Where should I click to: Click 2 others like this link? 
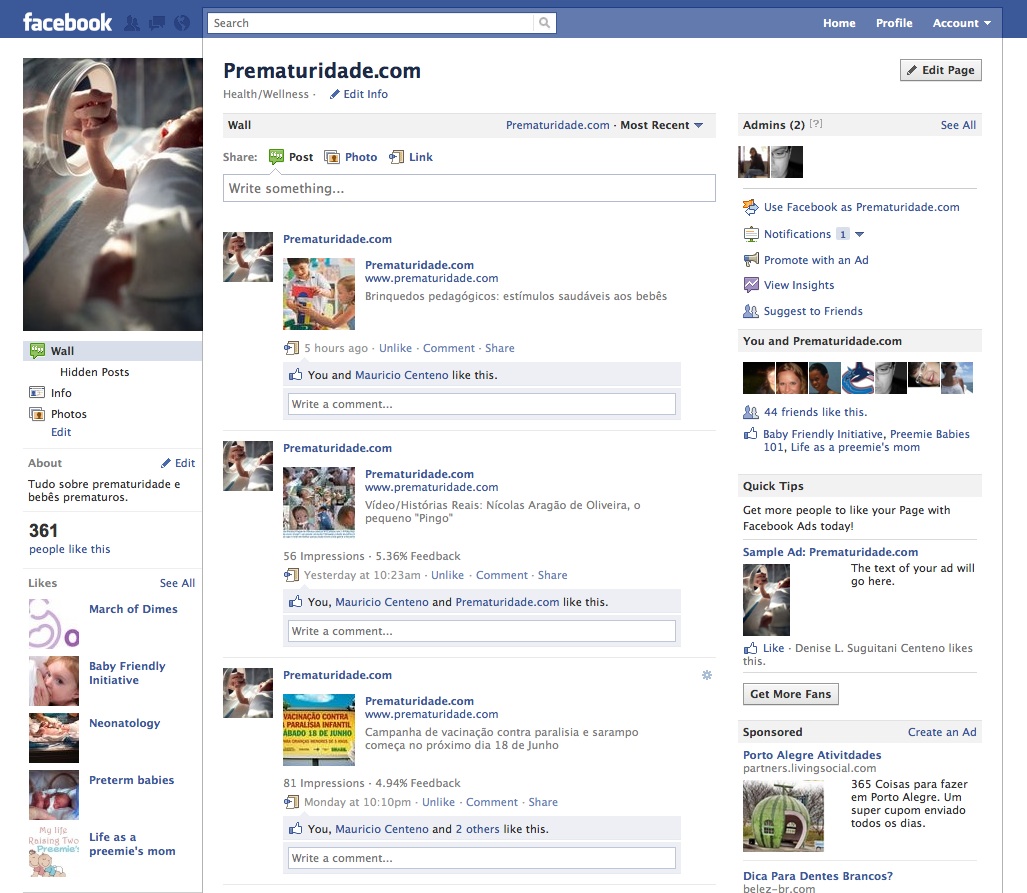[477, 829]
